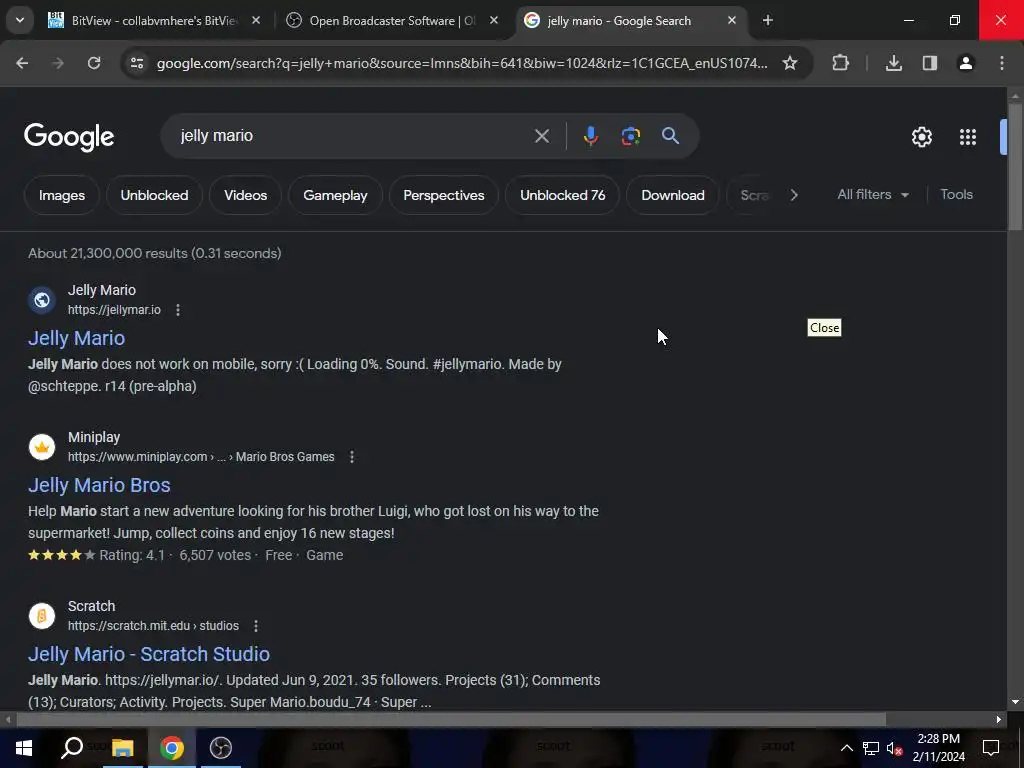The image size is (1024, 768).
Task: Close the BitView tab
Action: (256, 21)
